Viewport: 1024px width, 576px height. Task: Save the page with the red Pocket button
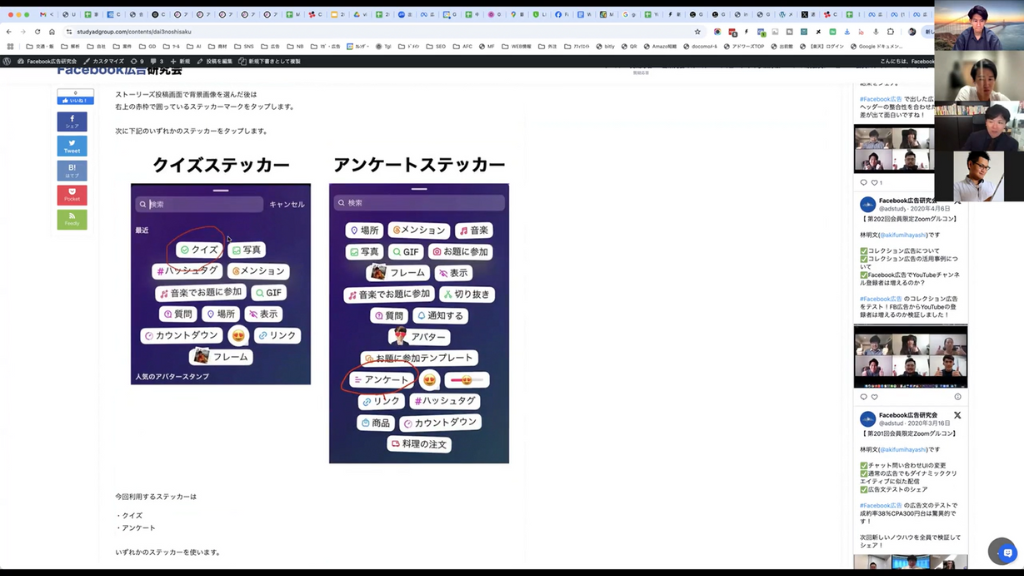point(72,195)
